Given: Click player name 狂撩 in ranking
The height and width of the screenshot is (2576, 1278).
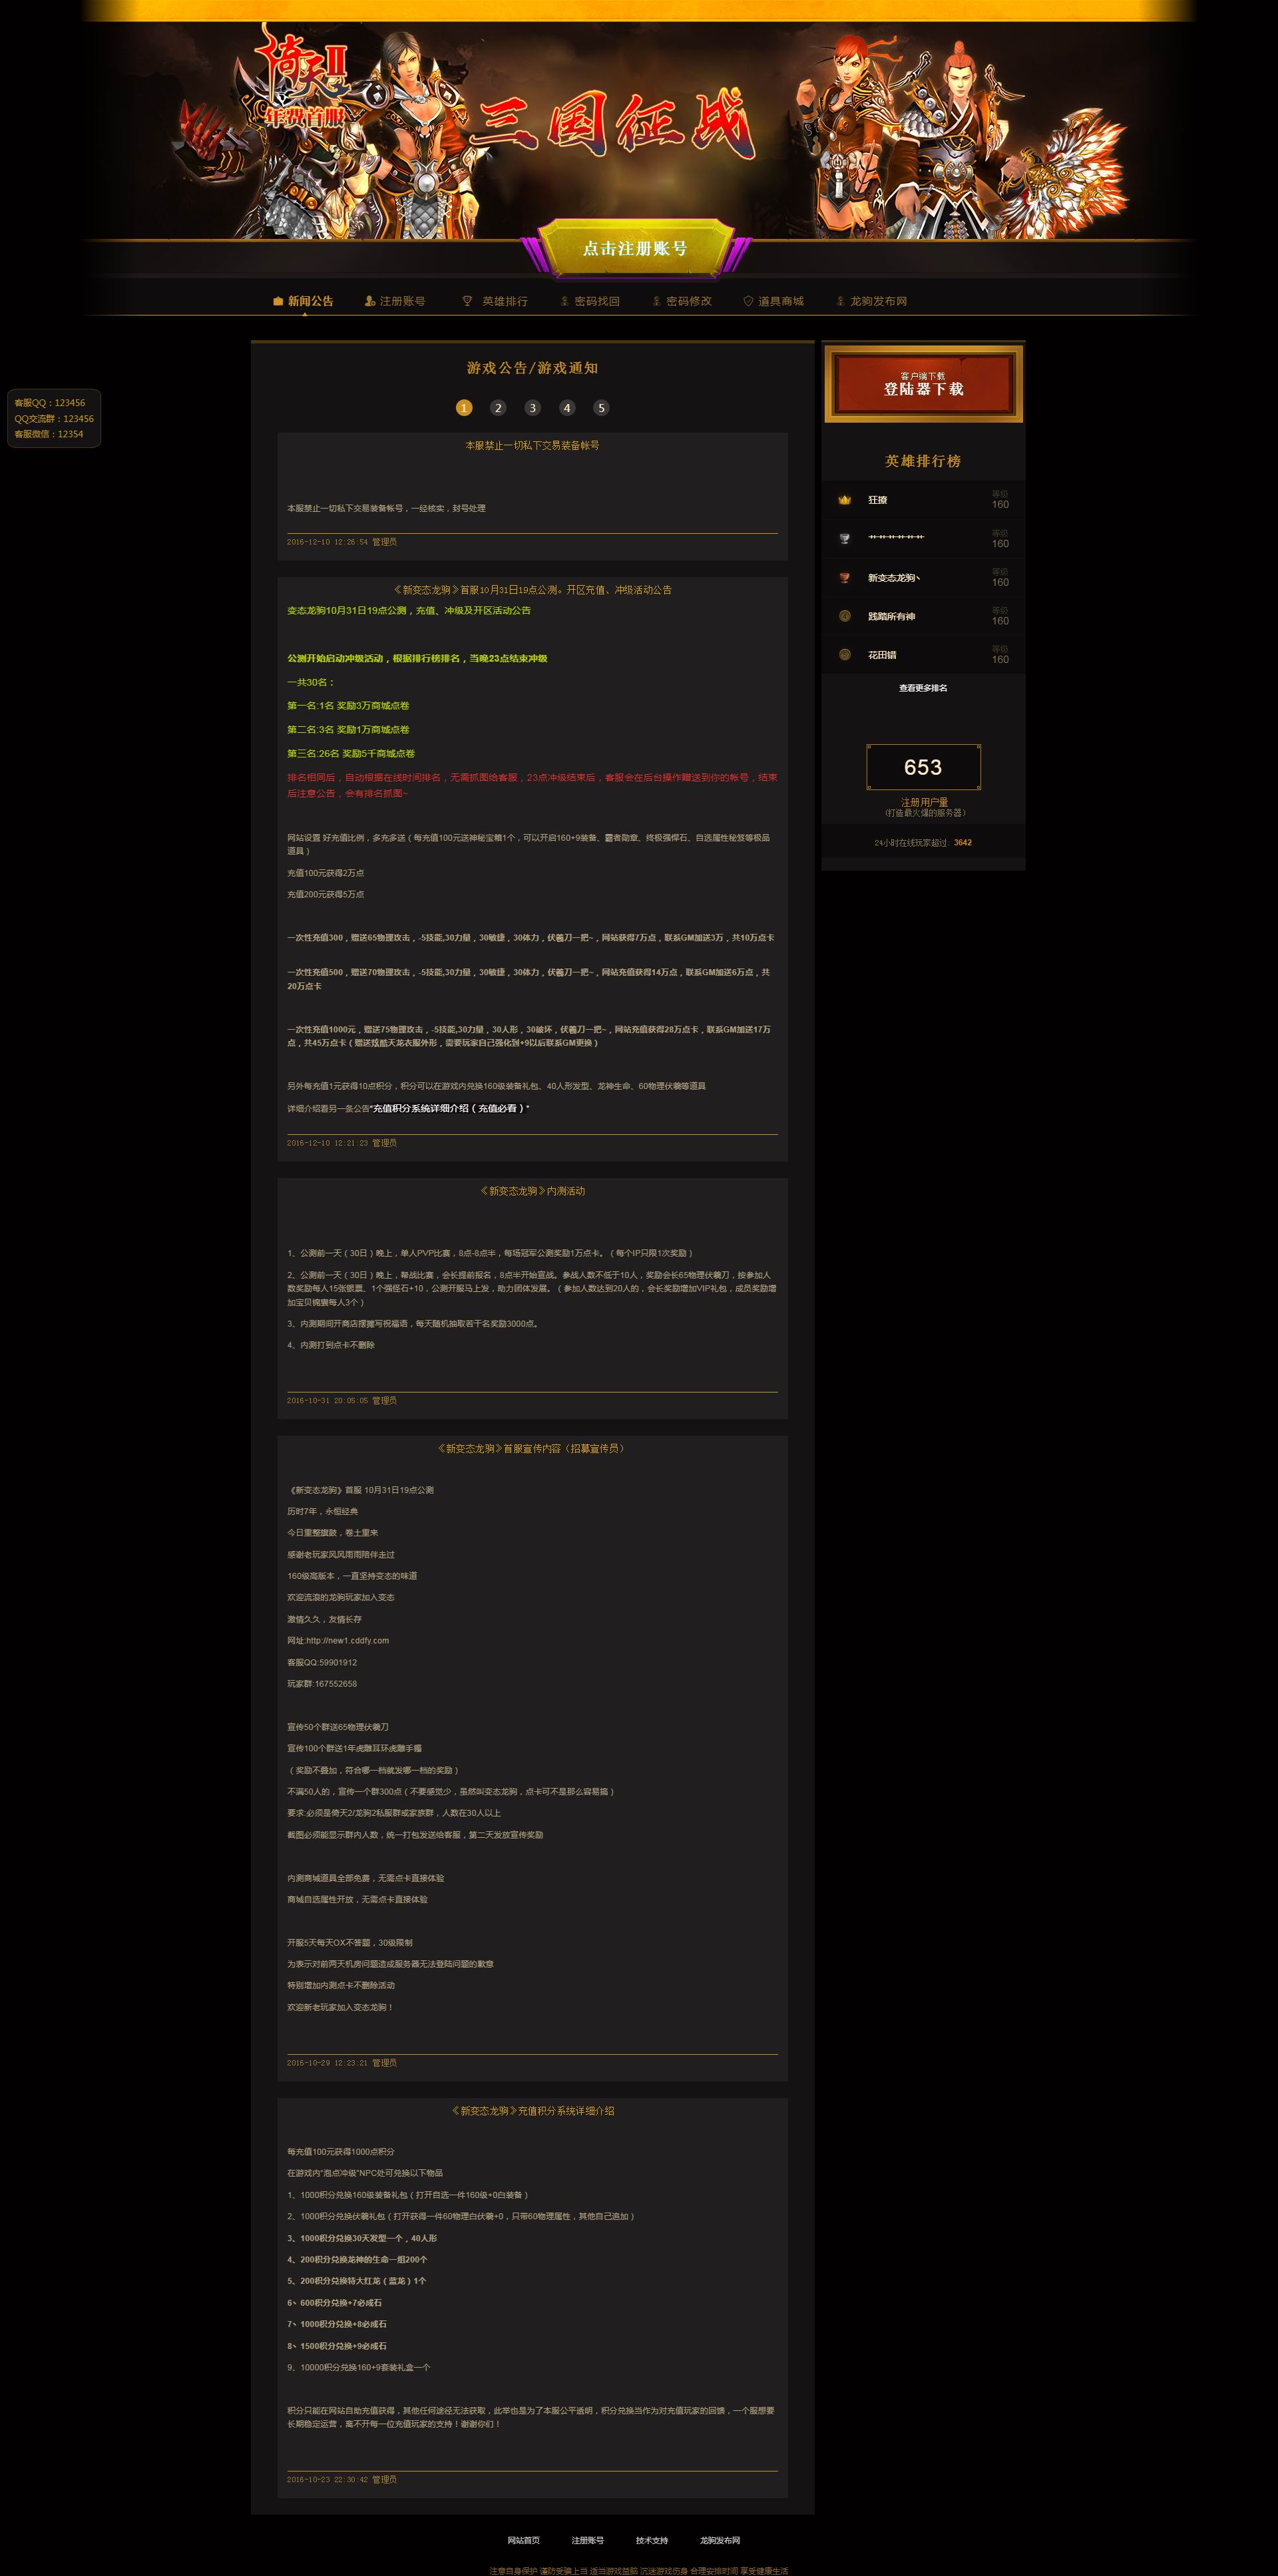Looking at the screenshot, I should [x=877, y=500].
